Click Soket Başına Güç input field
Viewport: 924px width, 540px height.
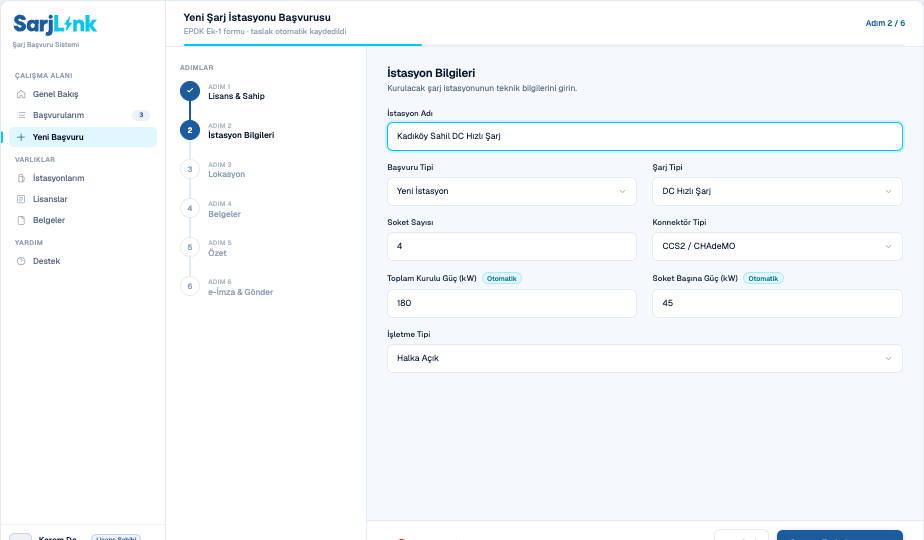point(777,303)
